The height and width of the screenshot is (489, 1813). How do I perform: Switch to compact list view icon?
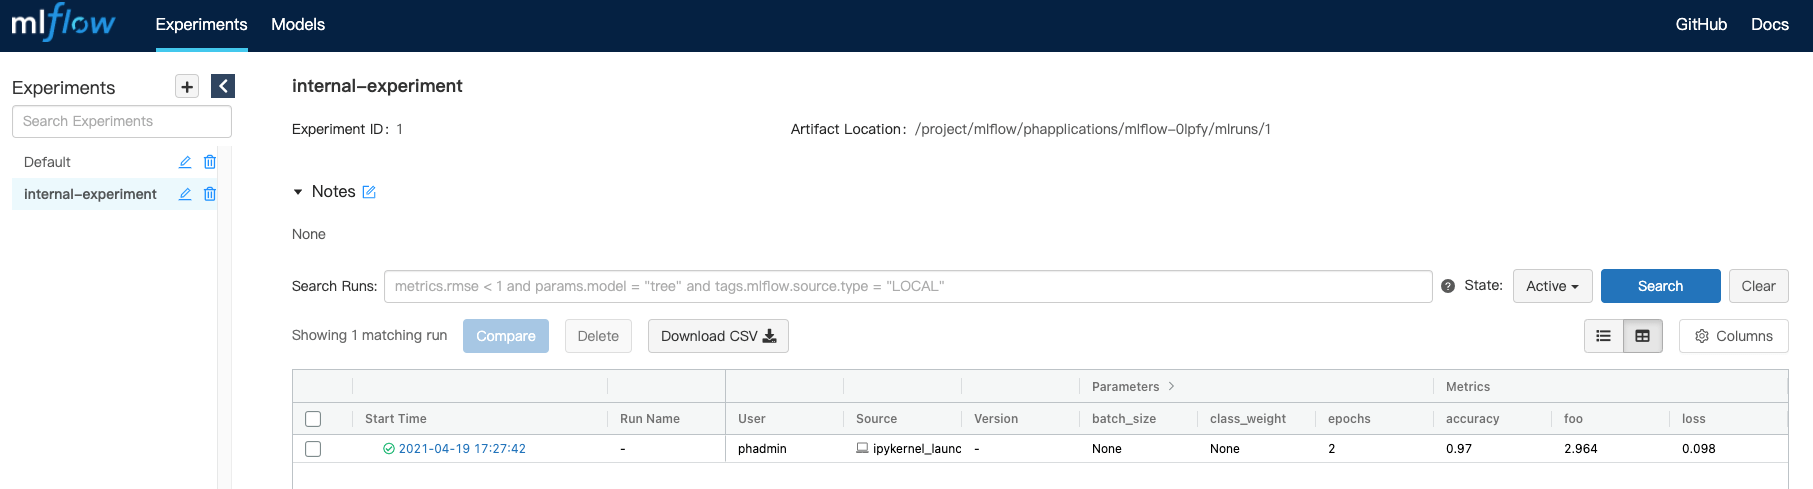point(1604,336)
